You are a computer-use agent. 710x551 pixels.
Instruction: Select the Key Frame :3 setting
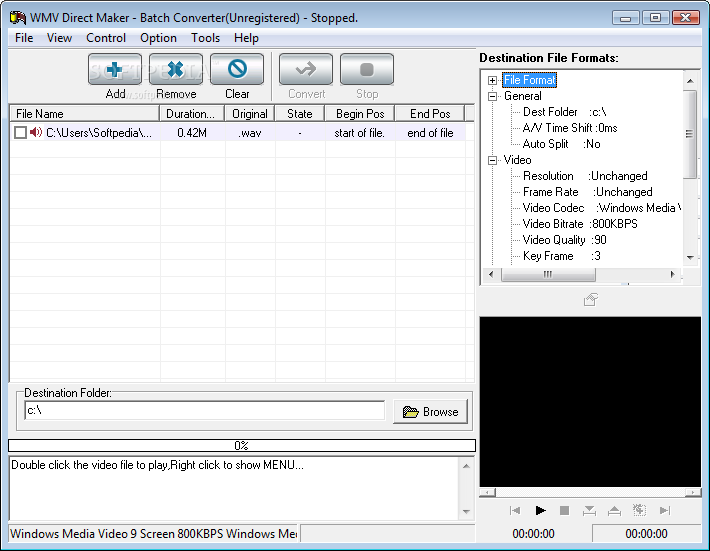coord(561,256)
